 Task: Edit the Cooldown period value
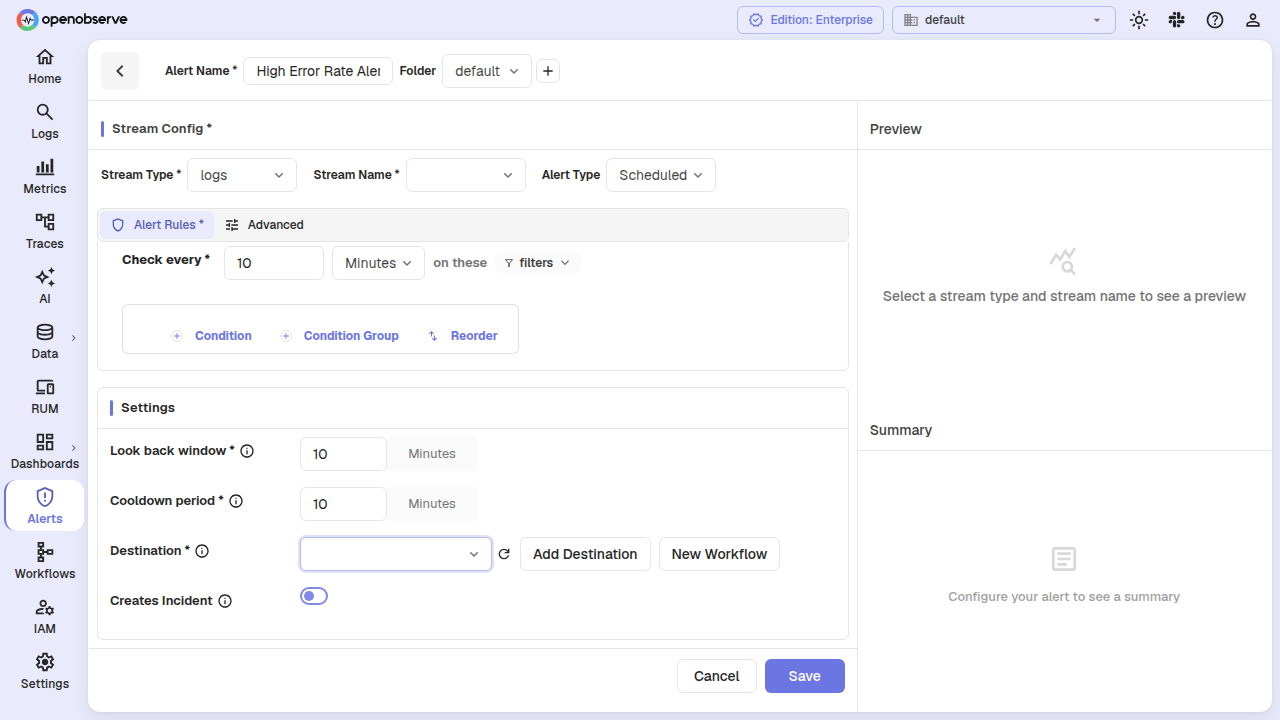click(343, 504)
